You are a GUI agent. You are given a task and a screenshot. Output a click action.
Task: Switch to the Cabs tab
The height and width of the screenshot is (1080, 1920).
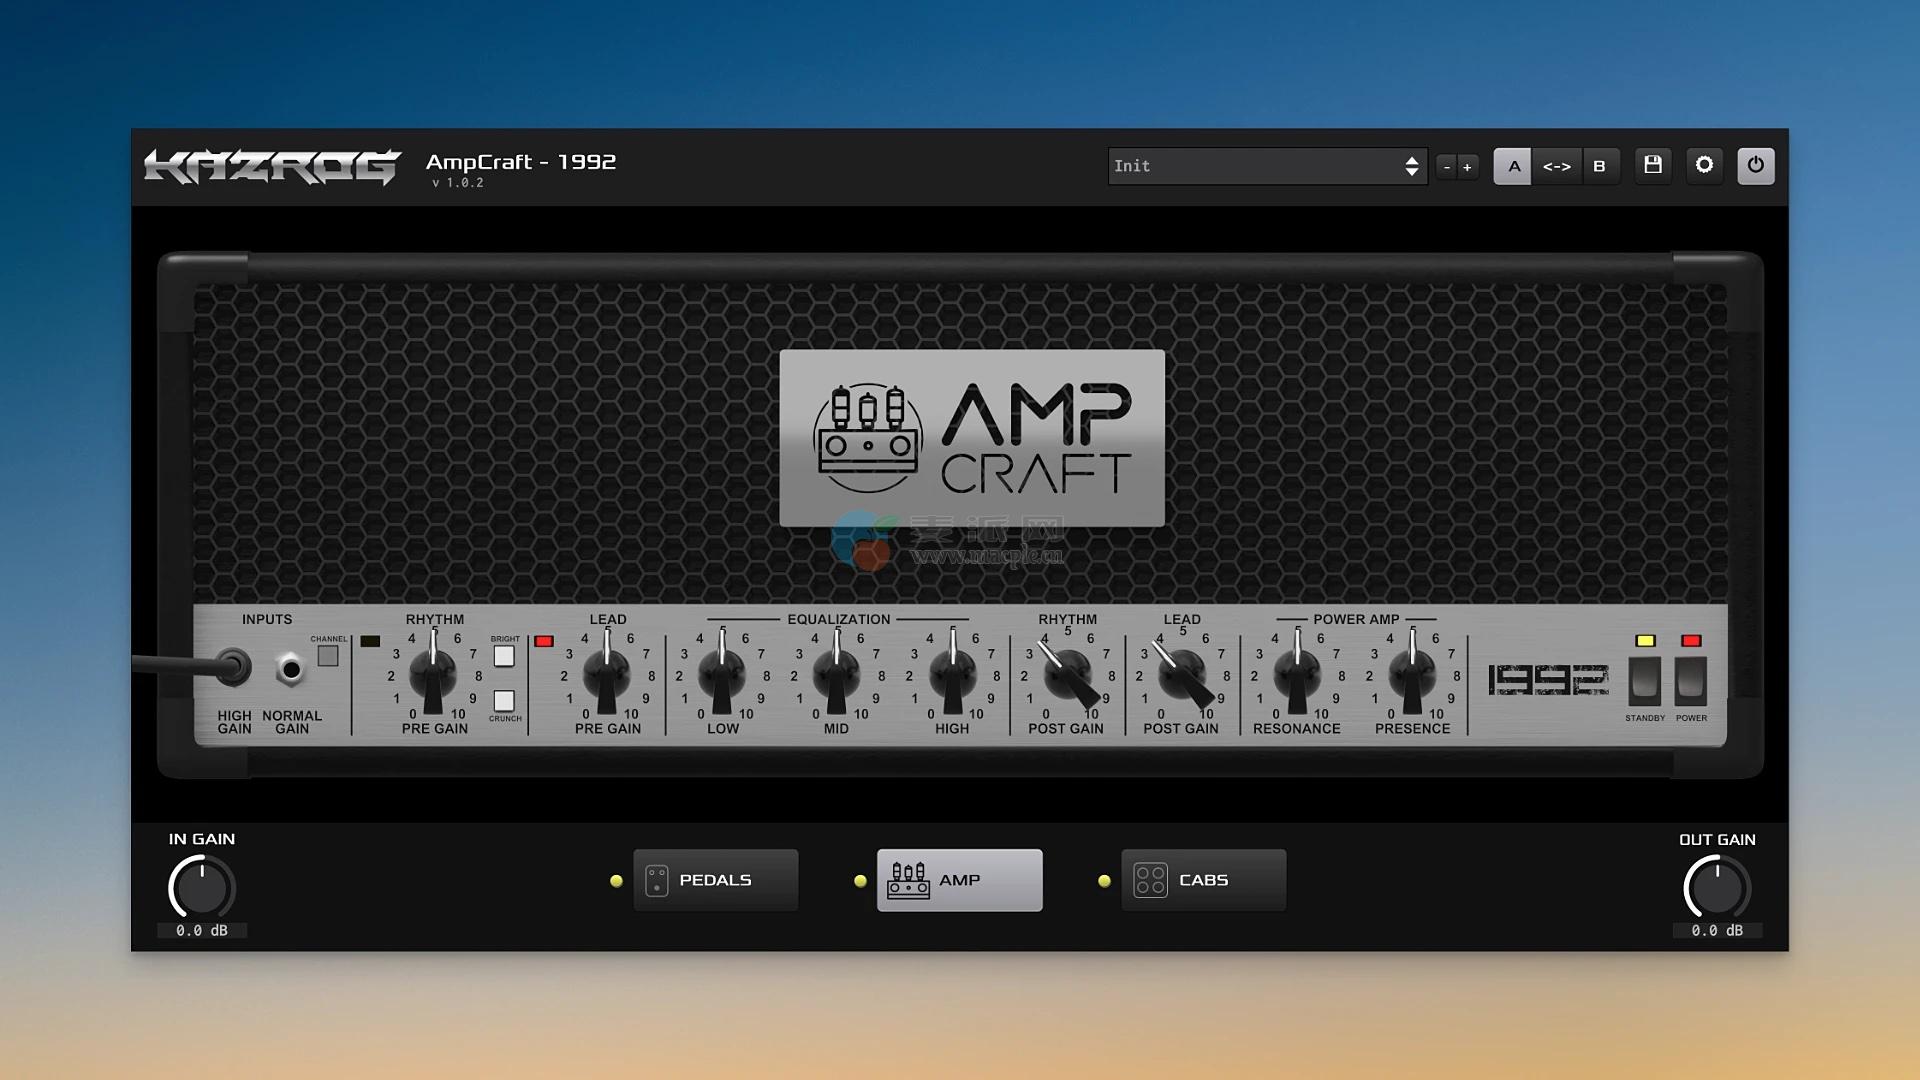pyautogui.click(x=1202, y=880)
